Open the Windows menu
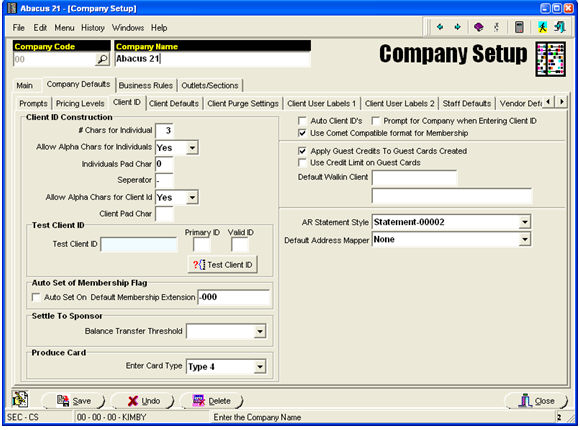 point(128,28)
